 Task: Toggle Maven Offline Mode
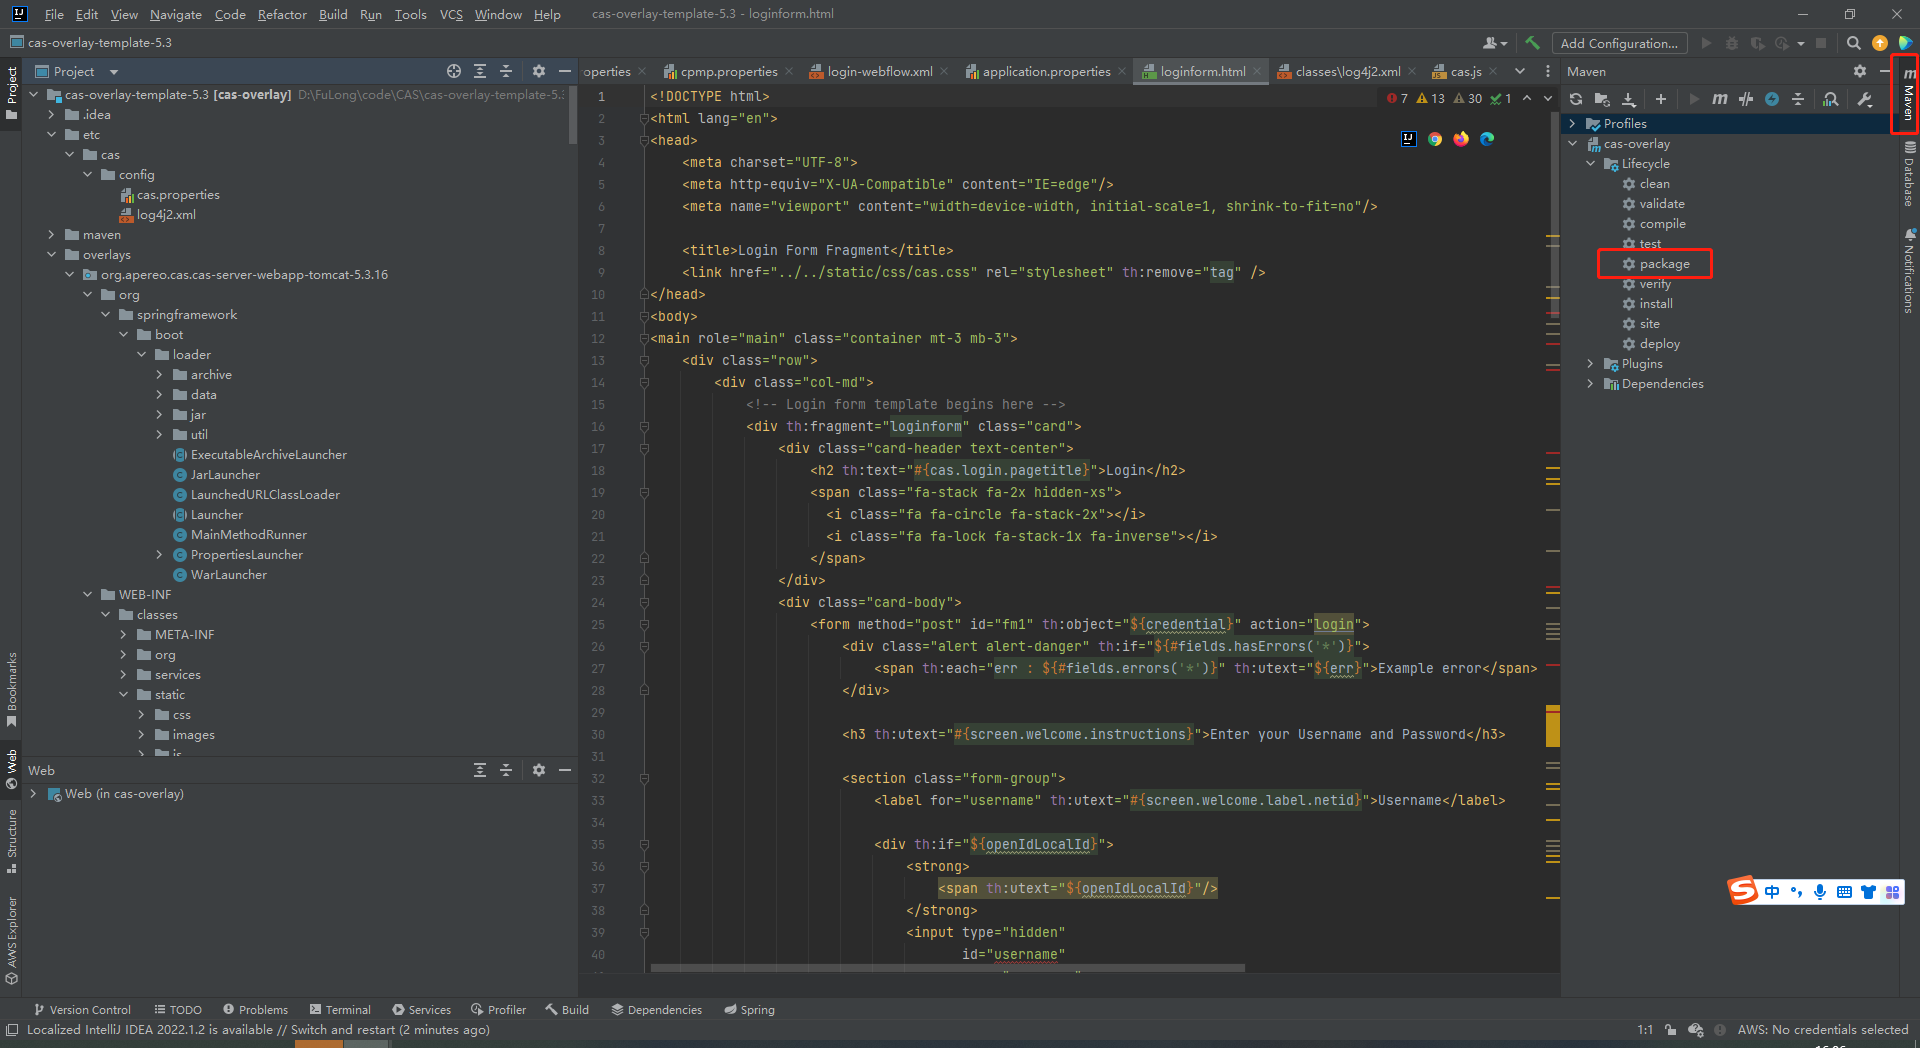pyautogui.click(x=1746, y=99)
